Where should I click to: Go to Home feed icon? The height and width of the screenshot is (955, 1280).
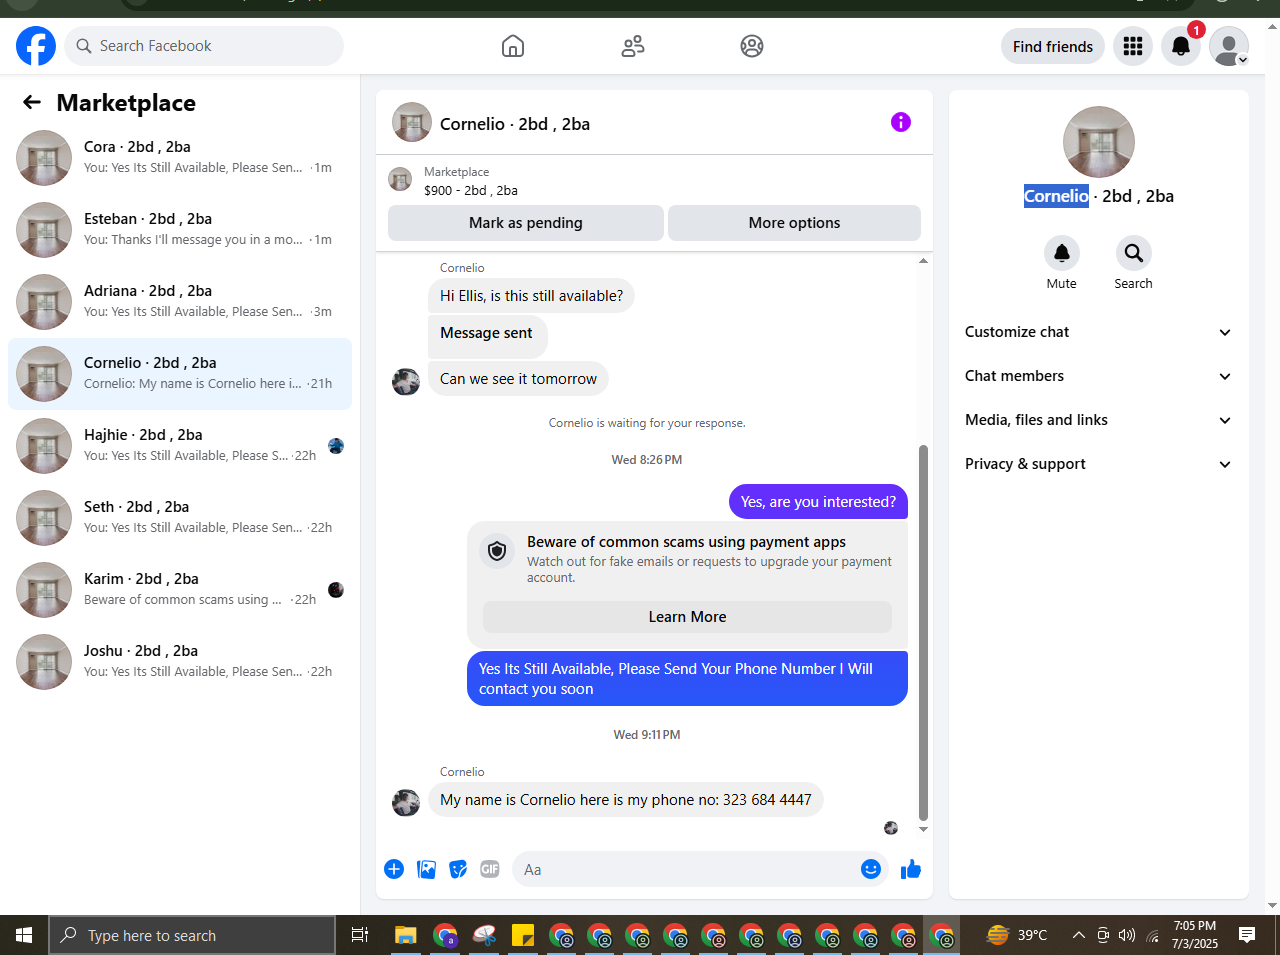tap(513, 46)
